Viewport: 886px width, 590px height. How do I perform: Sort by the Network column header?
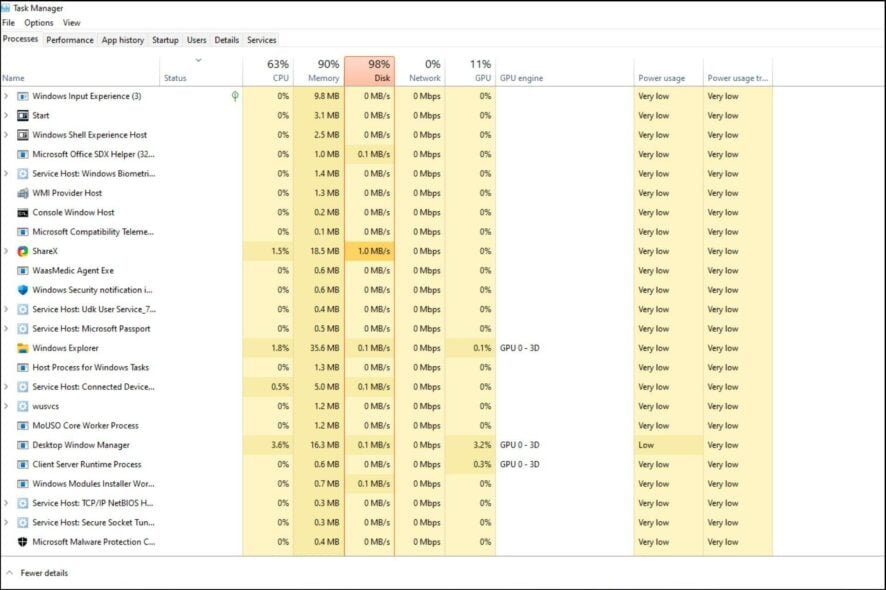coord(420,71)
